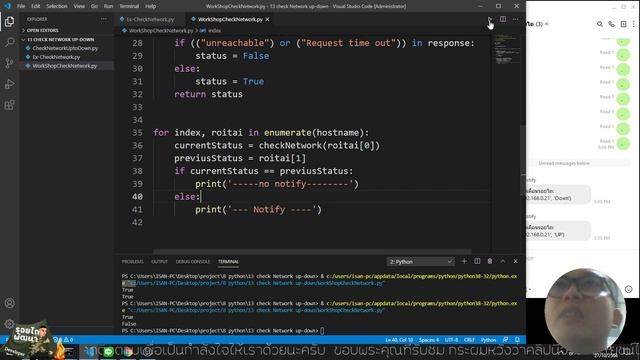The width and height of the screenshot is (640, 360).
Task: Open LINE app from the Windows taskbar
Action: click(108, 352)
